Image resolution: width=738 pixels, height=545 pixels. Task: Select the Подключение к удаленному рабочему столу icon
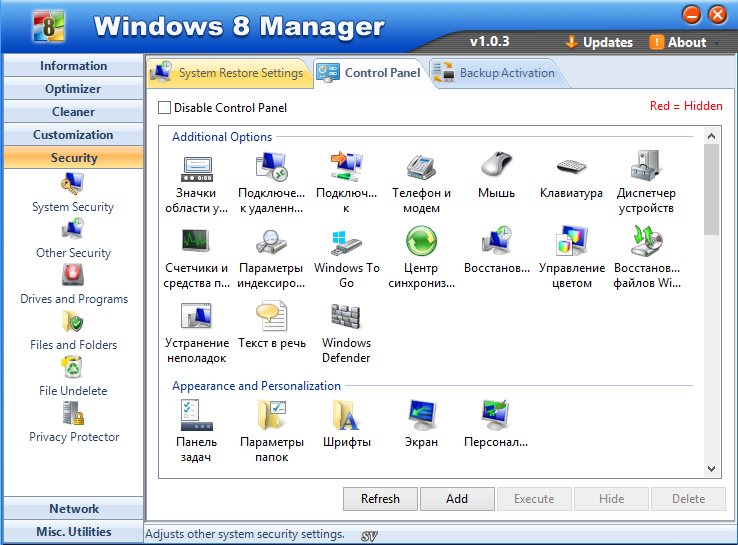(x=271, y=168)
